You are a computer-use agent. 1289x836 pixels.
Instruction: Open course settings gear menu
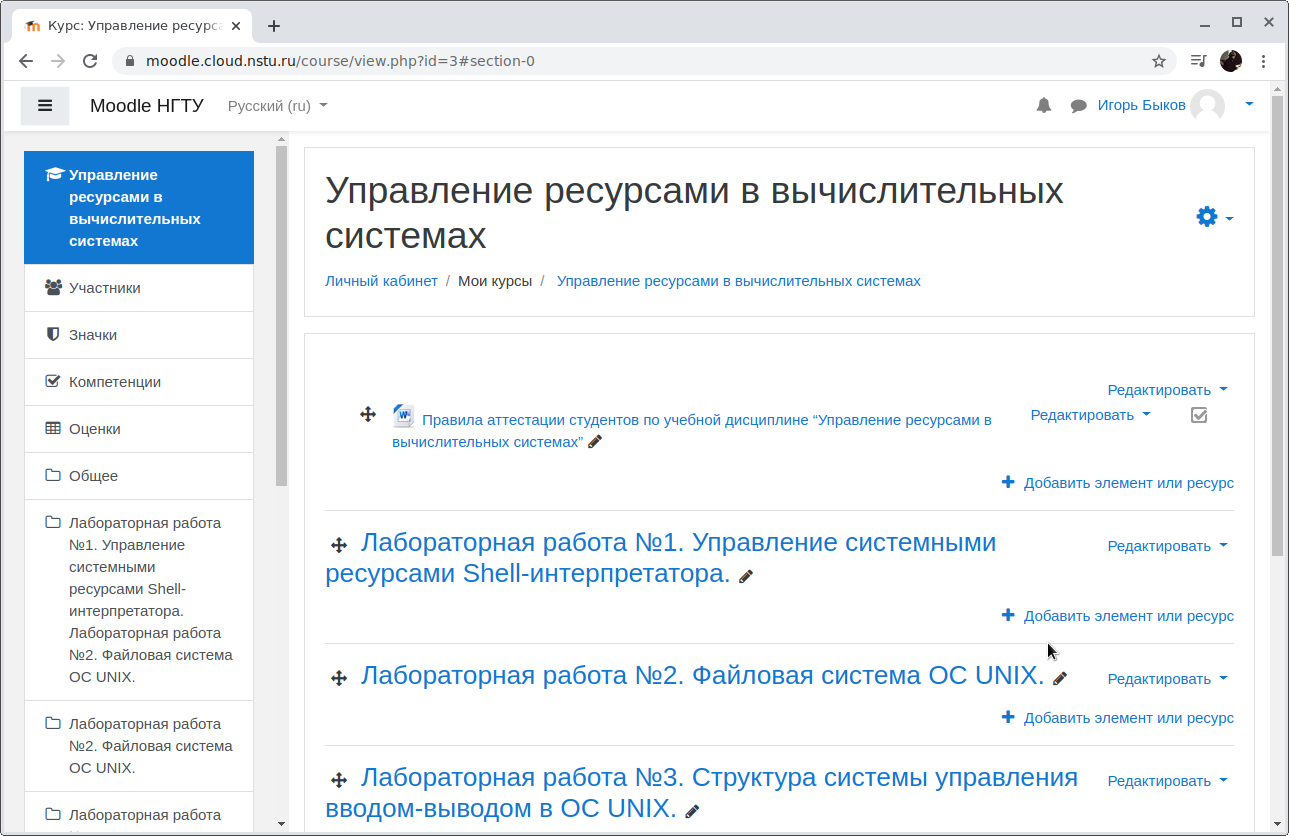1214,217
